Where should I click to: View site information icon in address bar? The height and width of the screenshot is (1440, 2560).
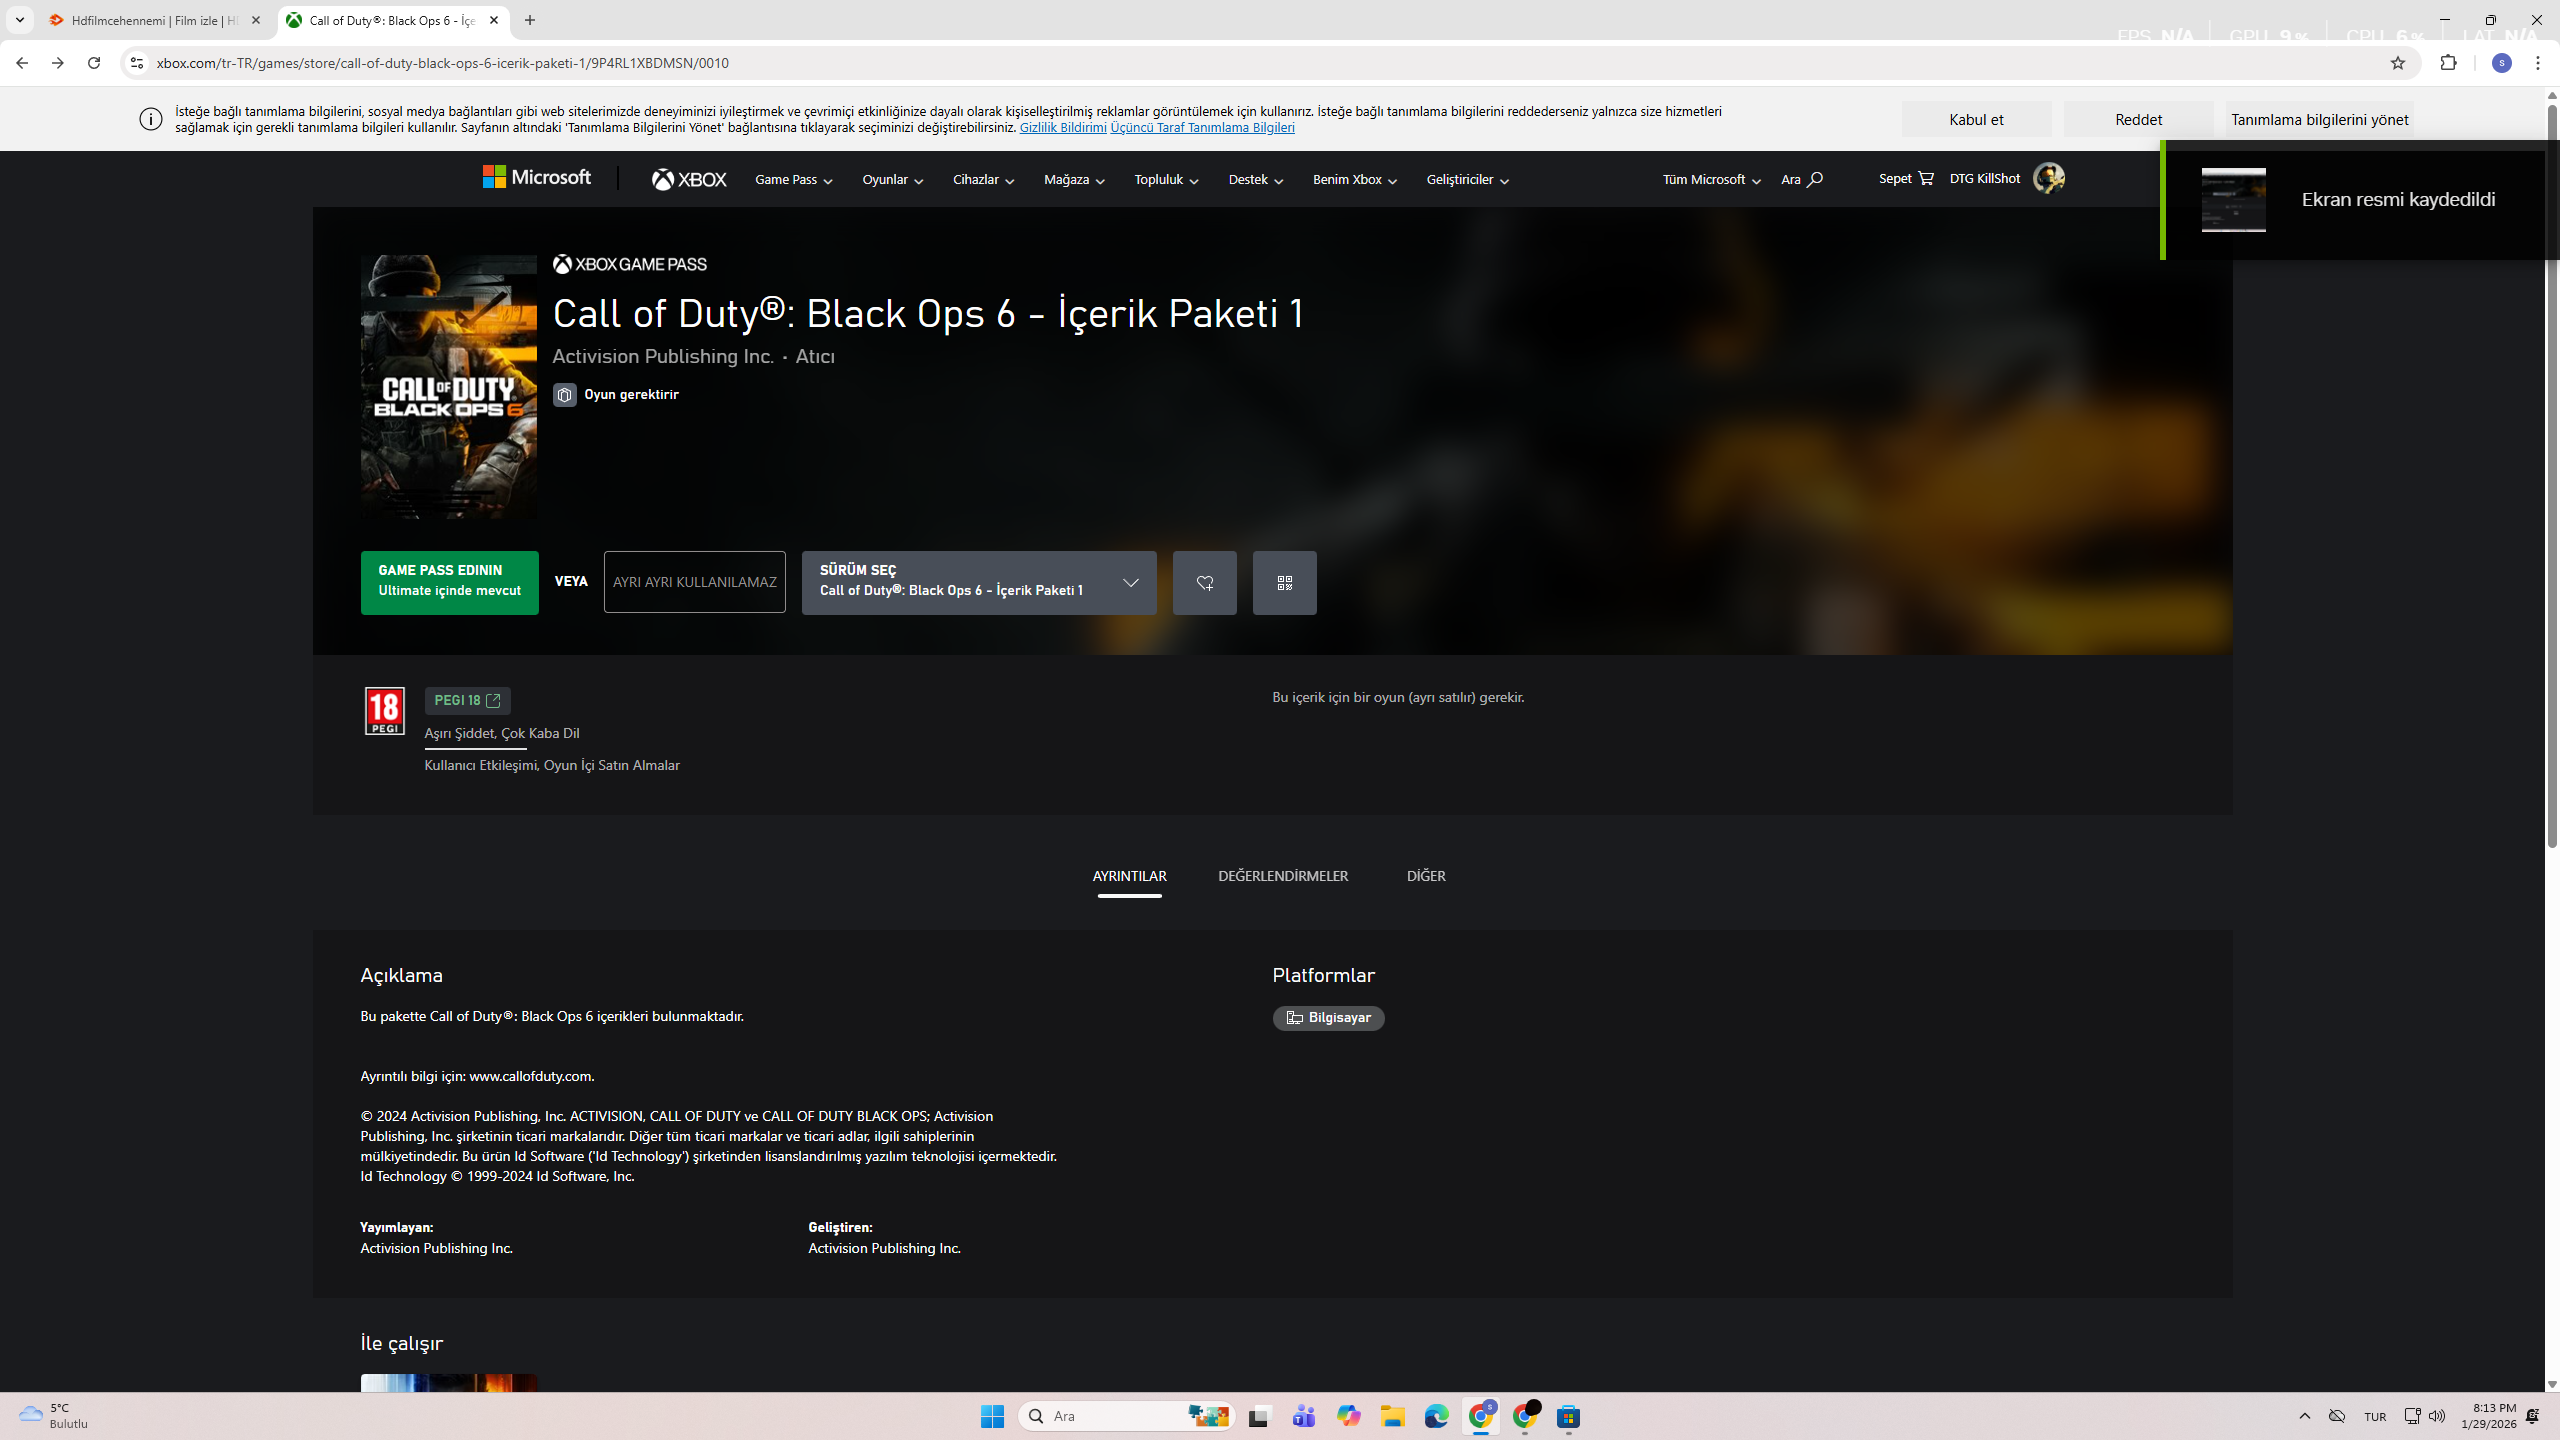pyautogui.click(x=137, y=63)
